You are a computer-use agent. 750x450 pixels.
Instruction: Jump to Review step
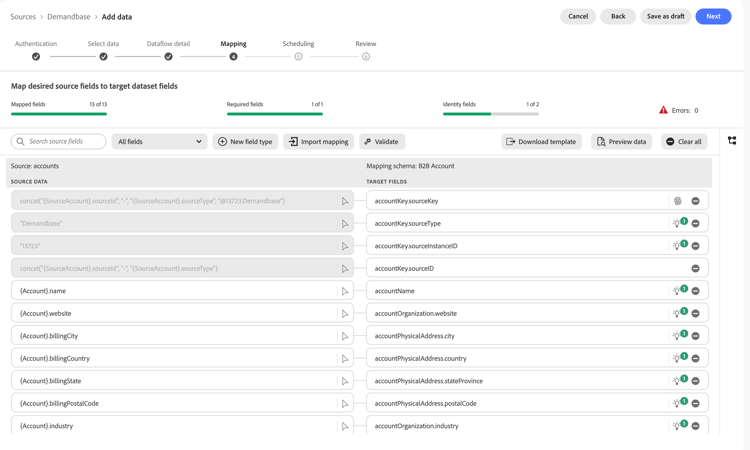(x=366, y=56)
